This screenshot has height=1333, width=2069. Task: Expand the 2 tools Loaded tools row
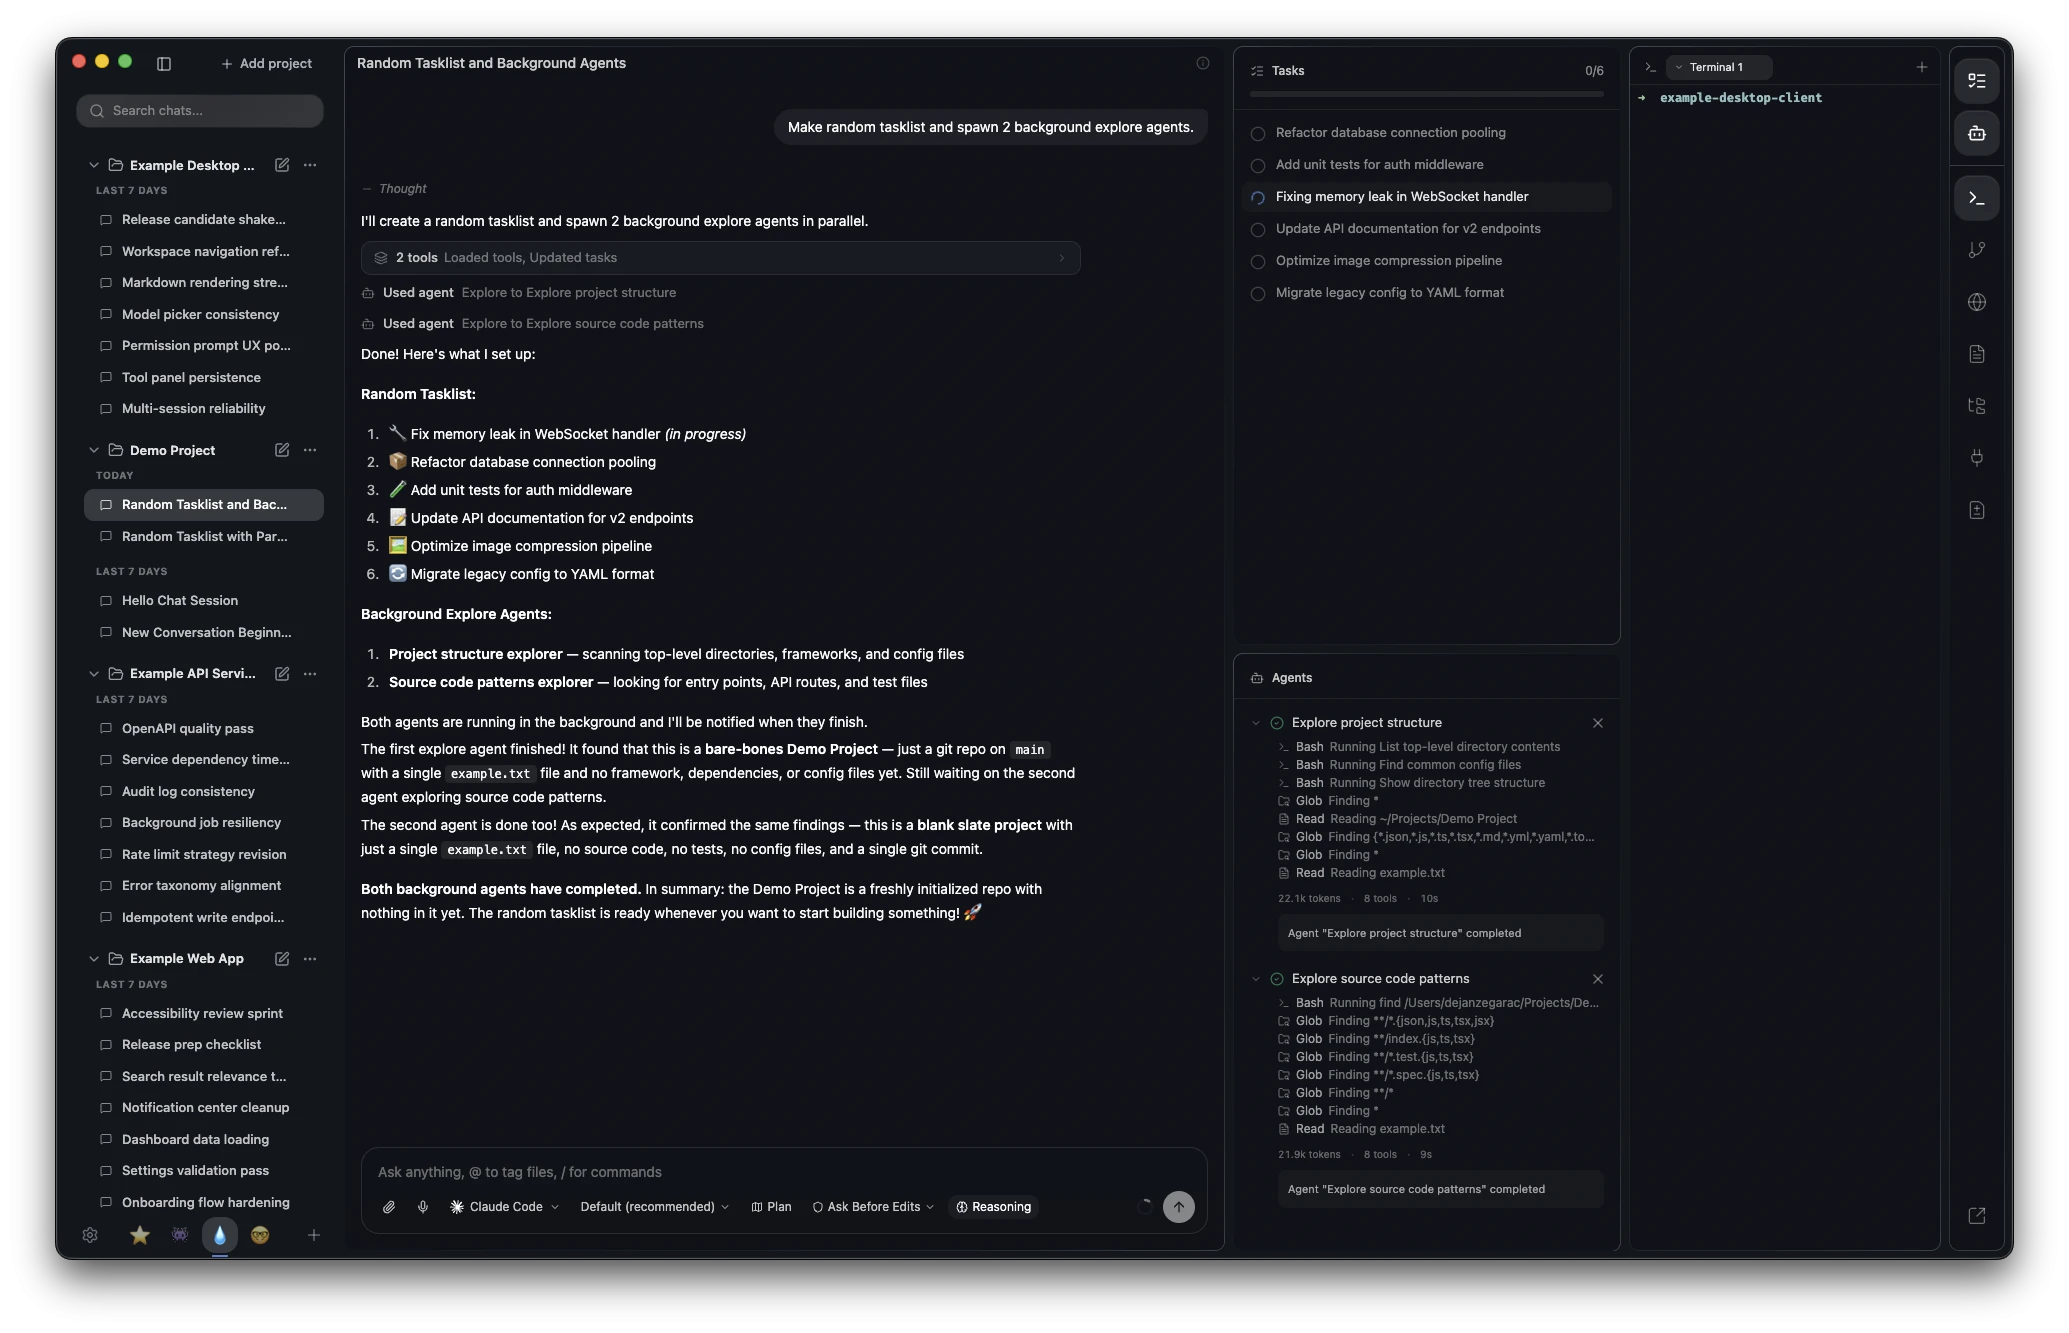click(720, 258)
